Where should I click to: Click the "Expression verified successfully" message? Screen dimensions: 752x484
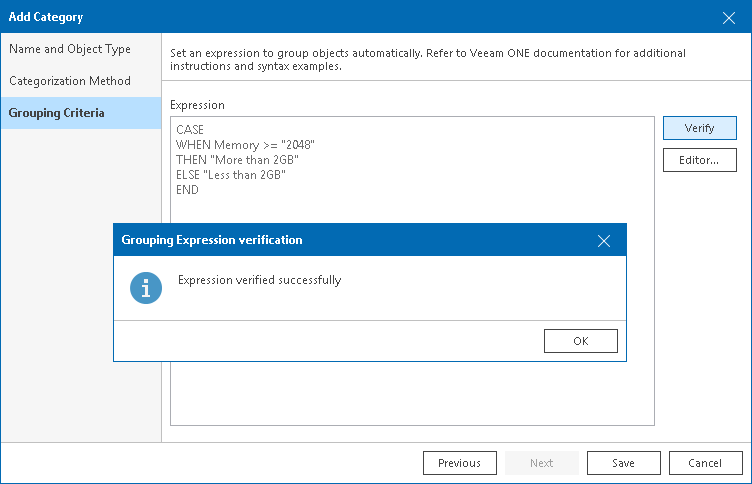point(259,280)
